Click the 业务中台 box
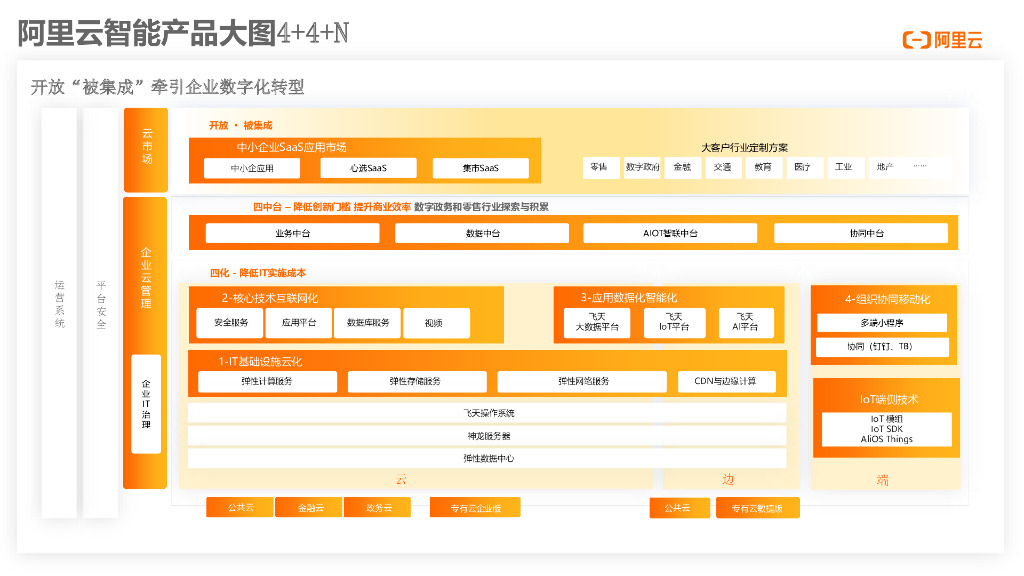 click(292, 233)
